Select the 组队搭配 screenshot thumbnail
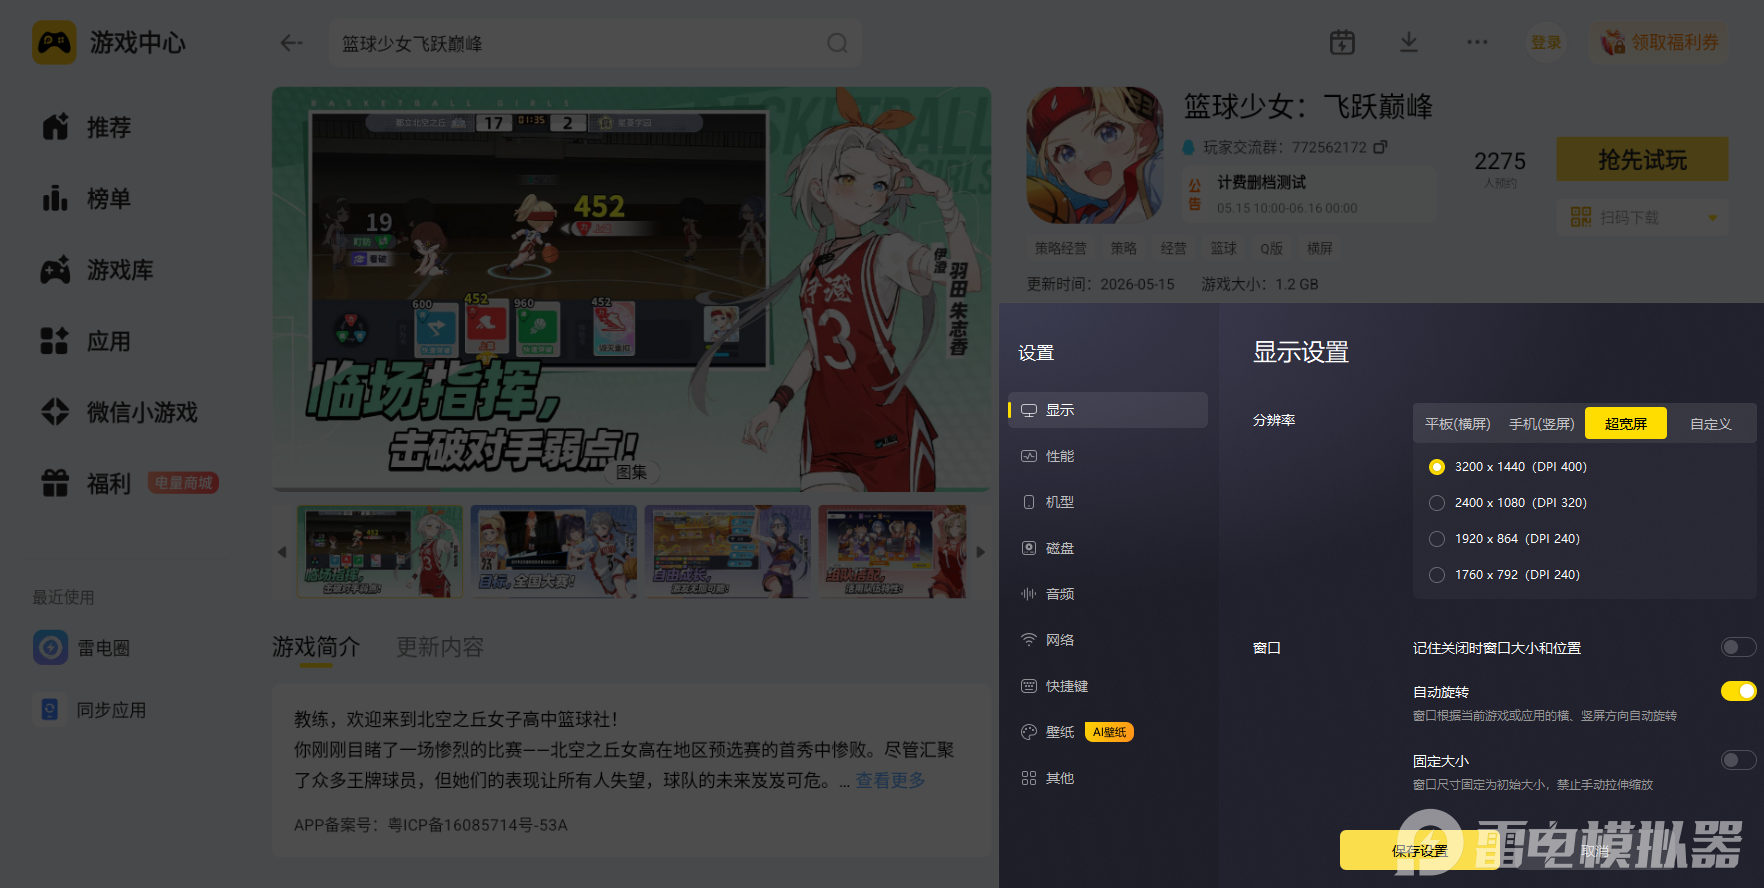1764x888 pixels. (x=893, y=552)
